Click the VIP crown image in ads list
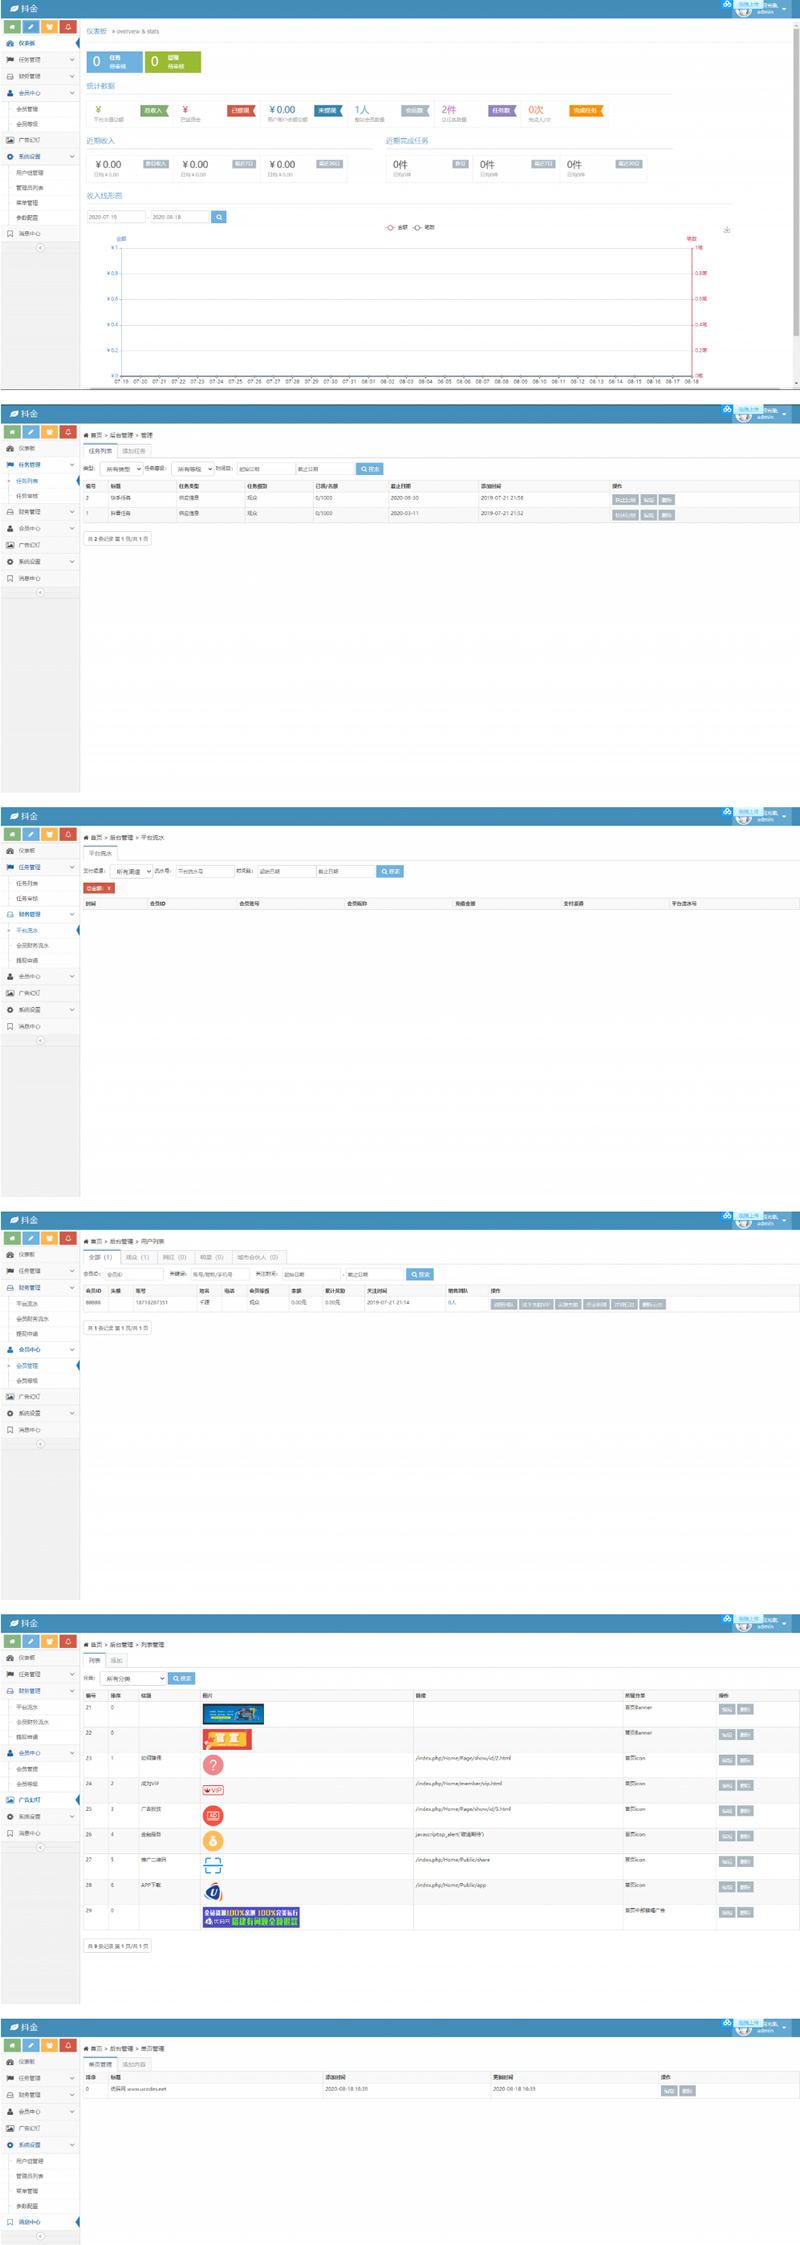This screenshot has height=2245, width=800. coord(213,1790)
